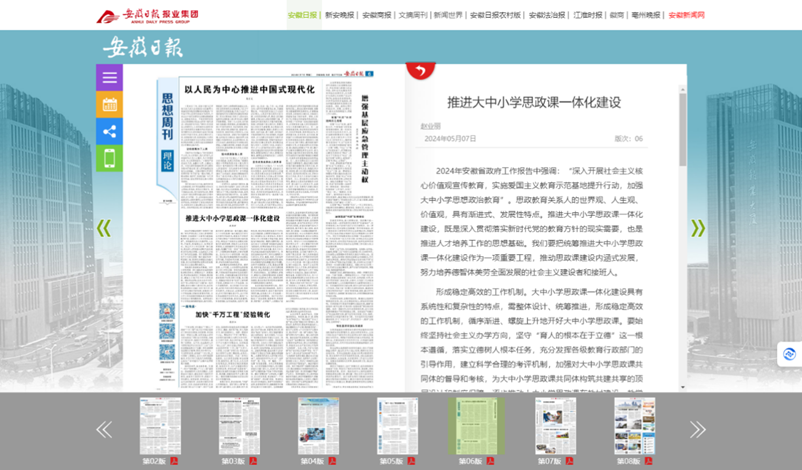Open the green mobile phone icon

[109, 158]
